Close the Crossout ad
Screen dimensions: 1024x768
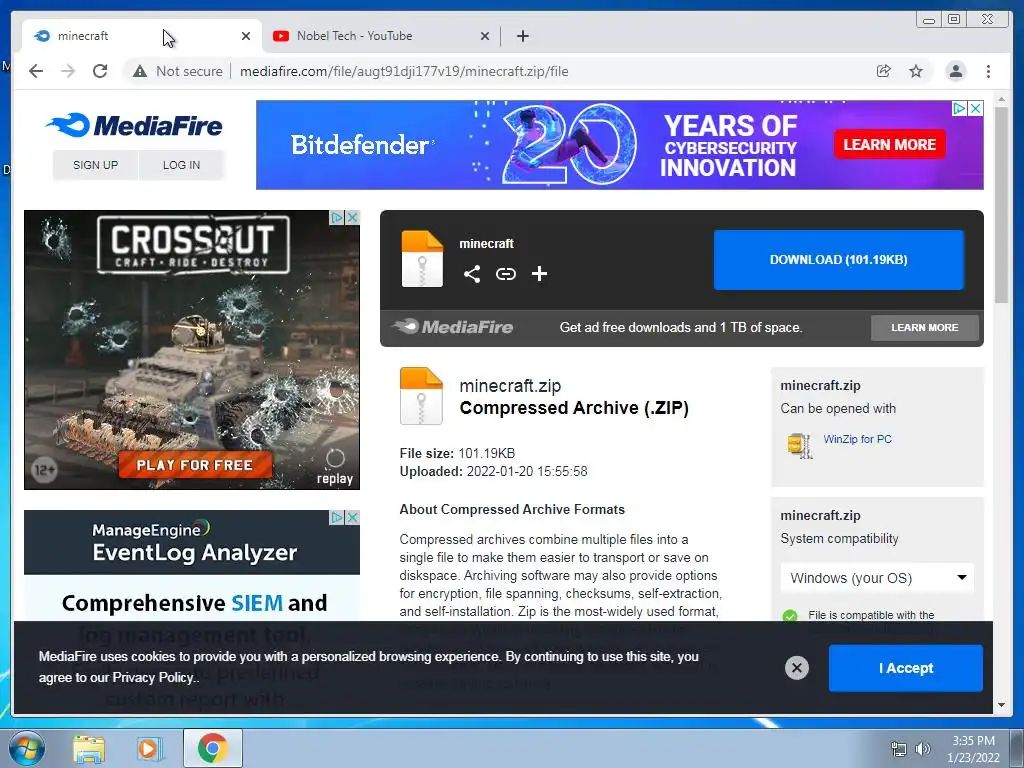click(x=353, y=217)
